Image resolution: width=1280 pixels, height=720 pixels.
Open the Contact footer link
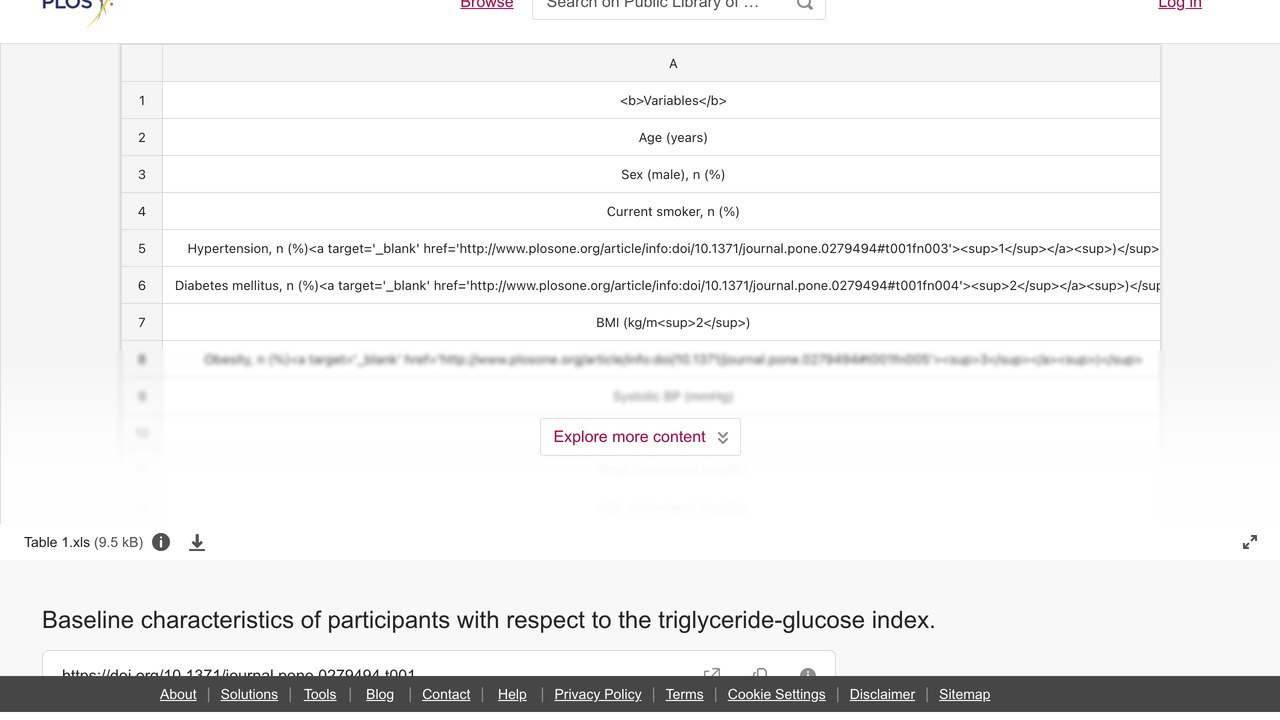click(446, 694)
